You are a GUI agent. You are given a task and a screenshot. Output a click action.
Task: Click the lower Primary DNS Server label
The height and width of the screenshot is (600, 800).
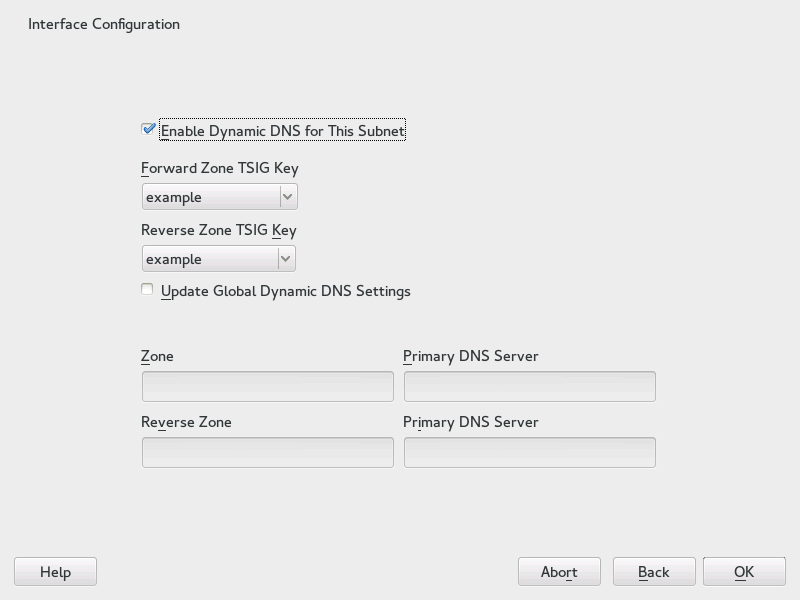tap(470, 422)
